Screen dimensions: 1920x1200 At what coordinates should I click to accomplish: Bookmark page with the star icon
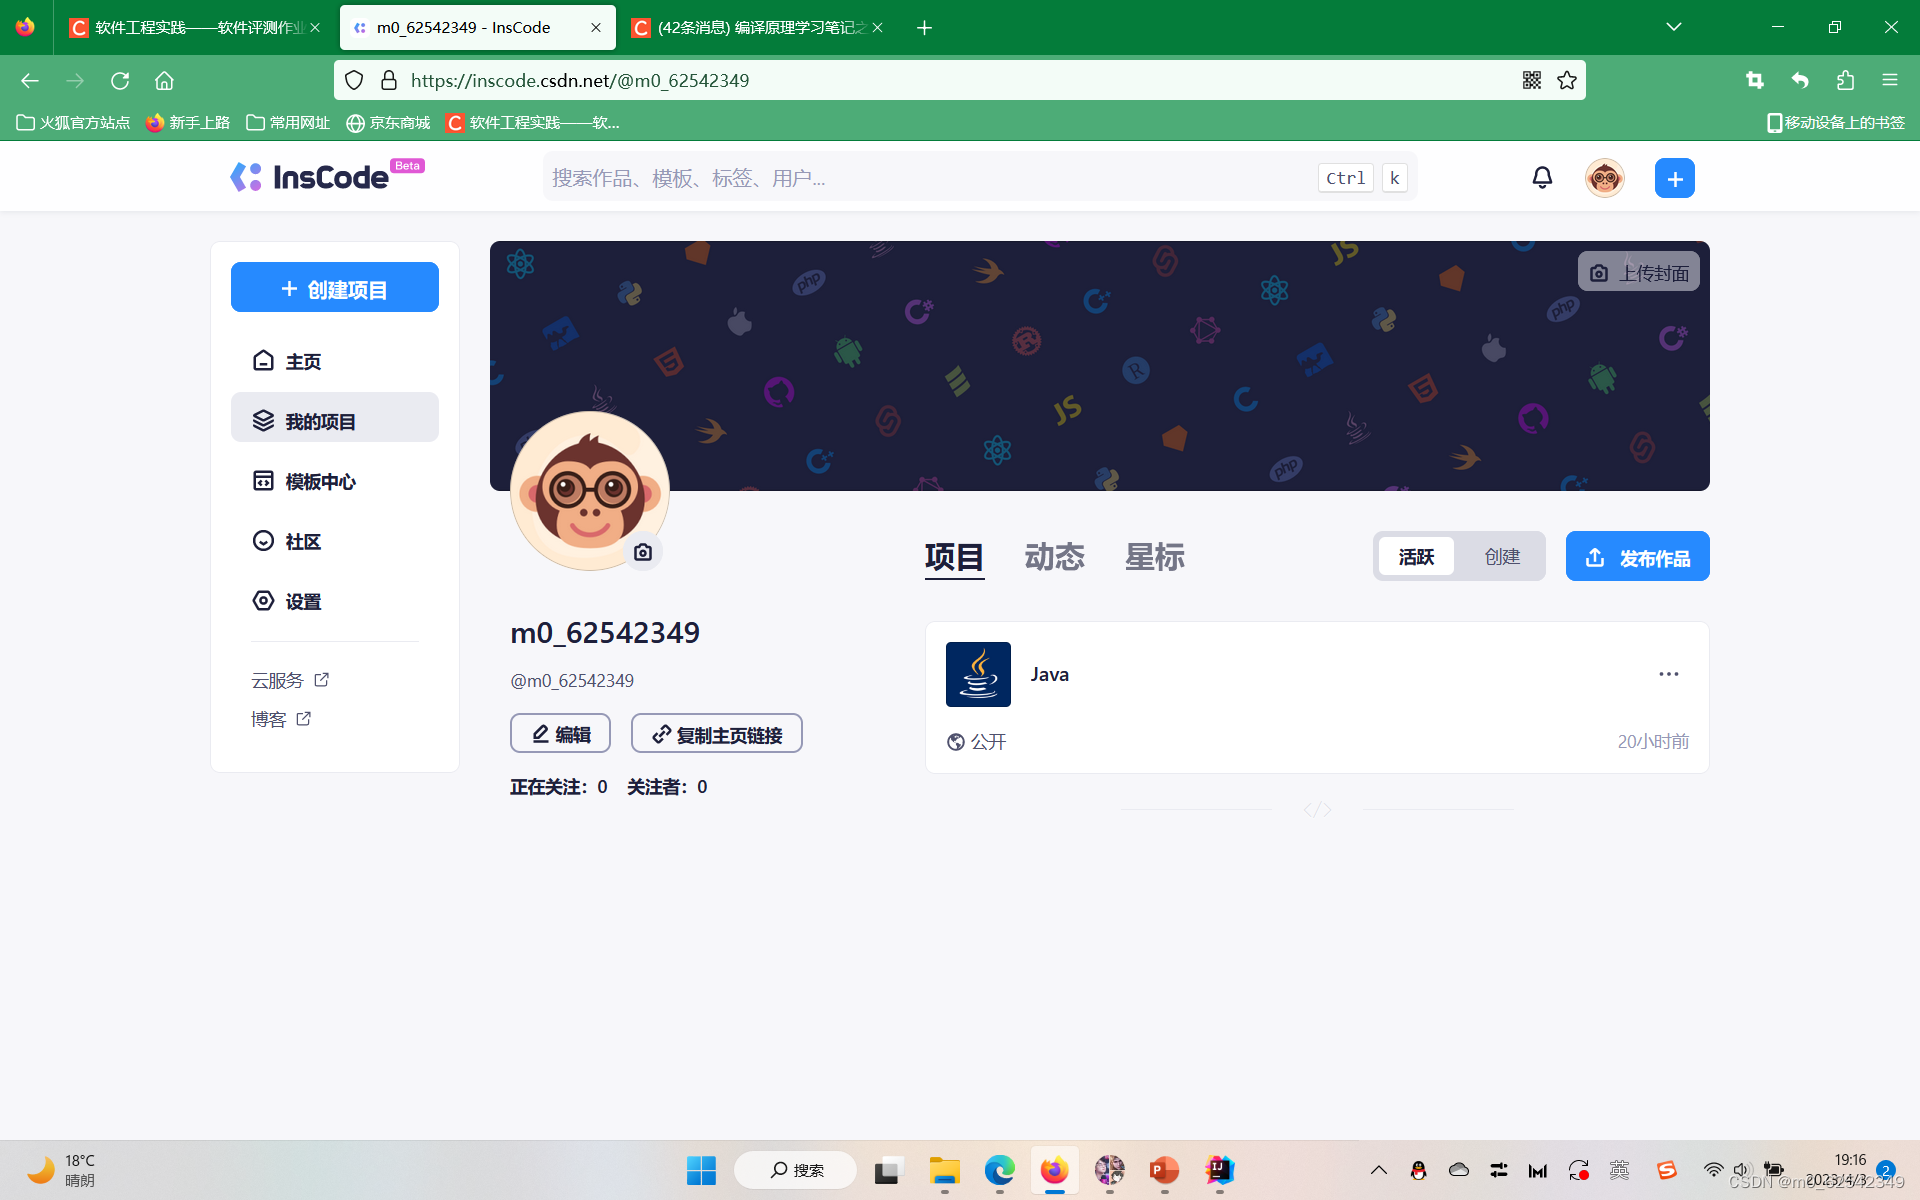1567,80
